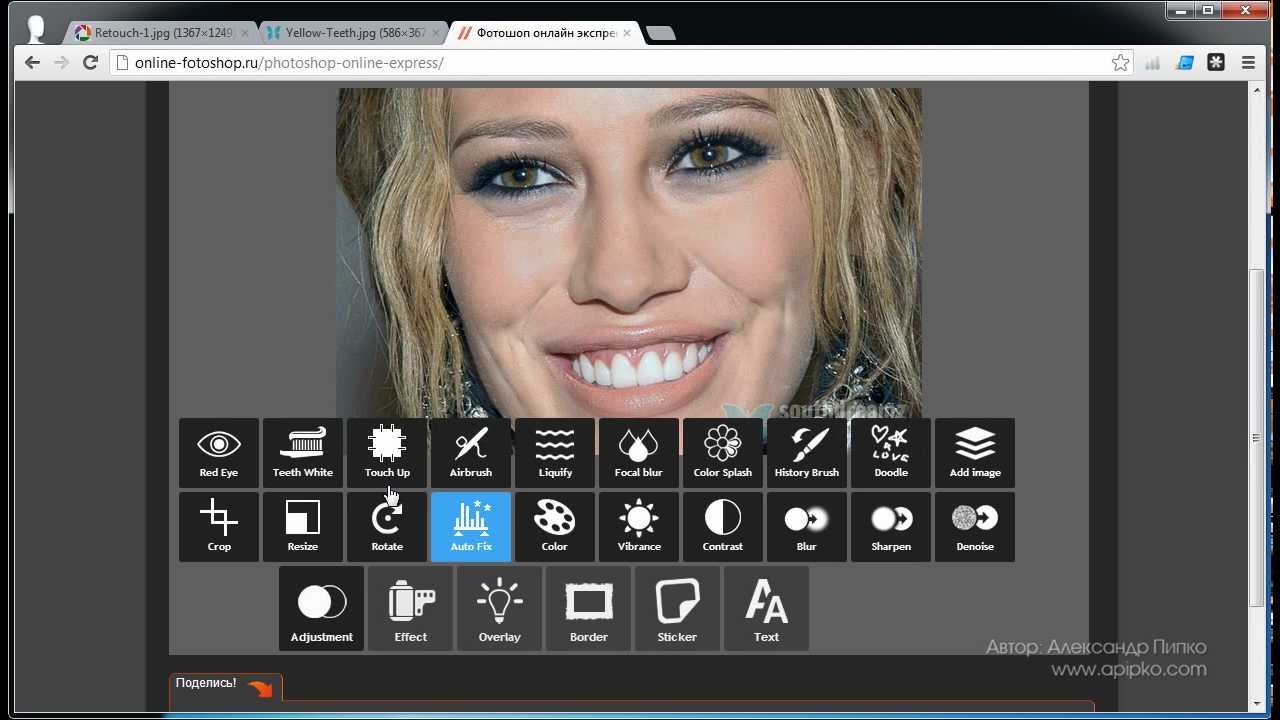1280x720 pixels.
Task: Select the Focal blur tool
Action: (639, 453)
